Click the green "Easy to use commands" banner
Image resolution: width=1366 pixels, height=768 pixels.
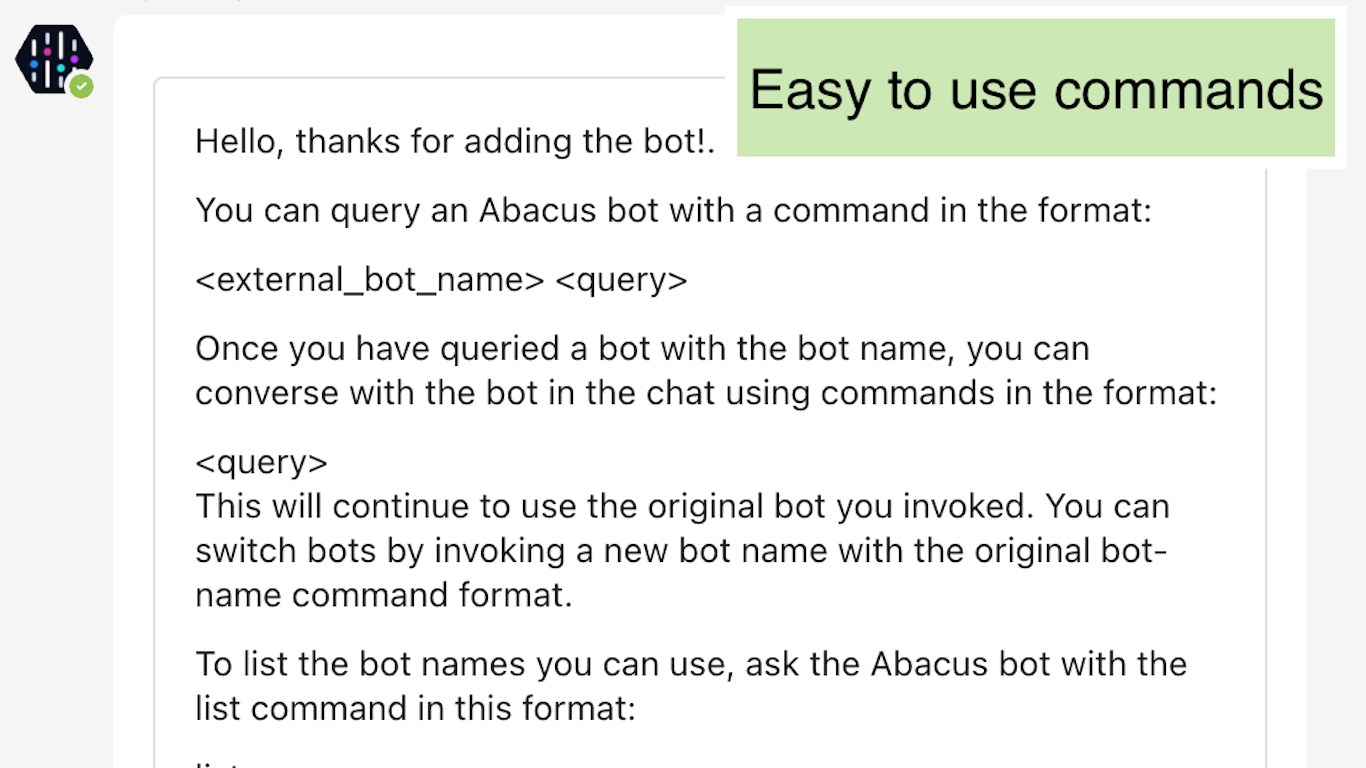pos(1035,88)
